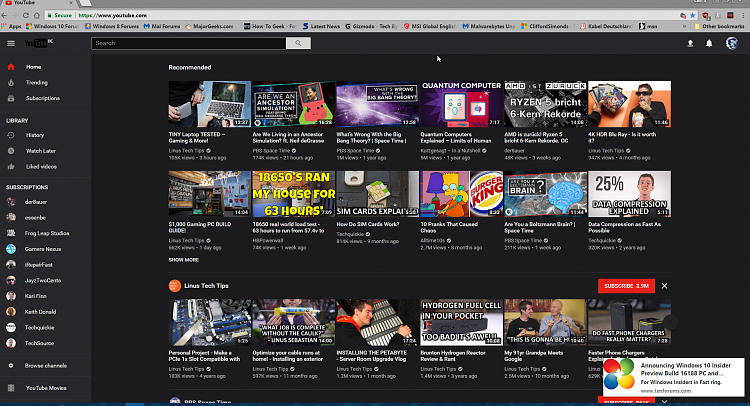
Task: Click the Trending flame icon
Action: coord(11,83)
